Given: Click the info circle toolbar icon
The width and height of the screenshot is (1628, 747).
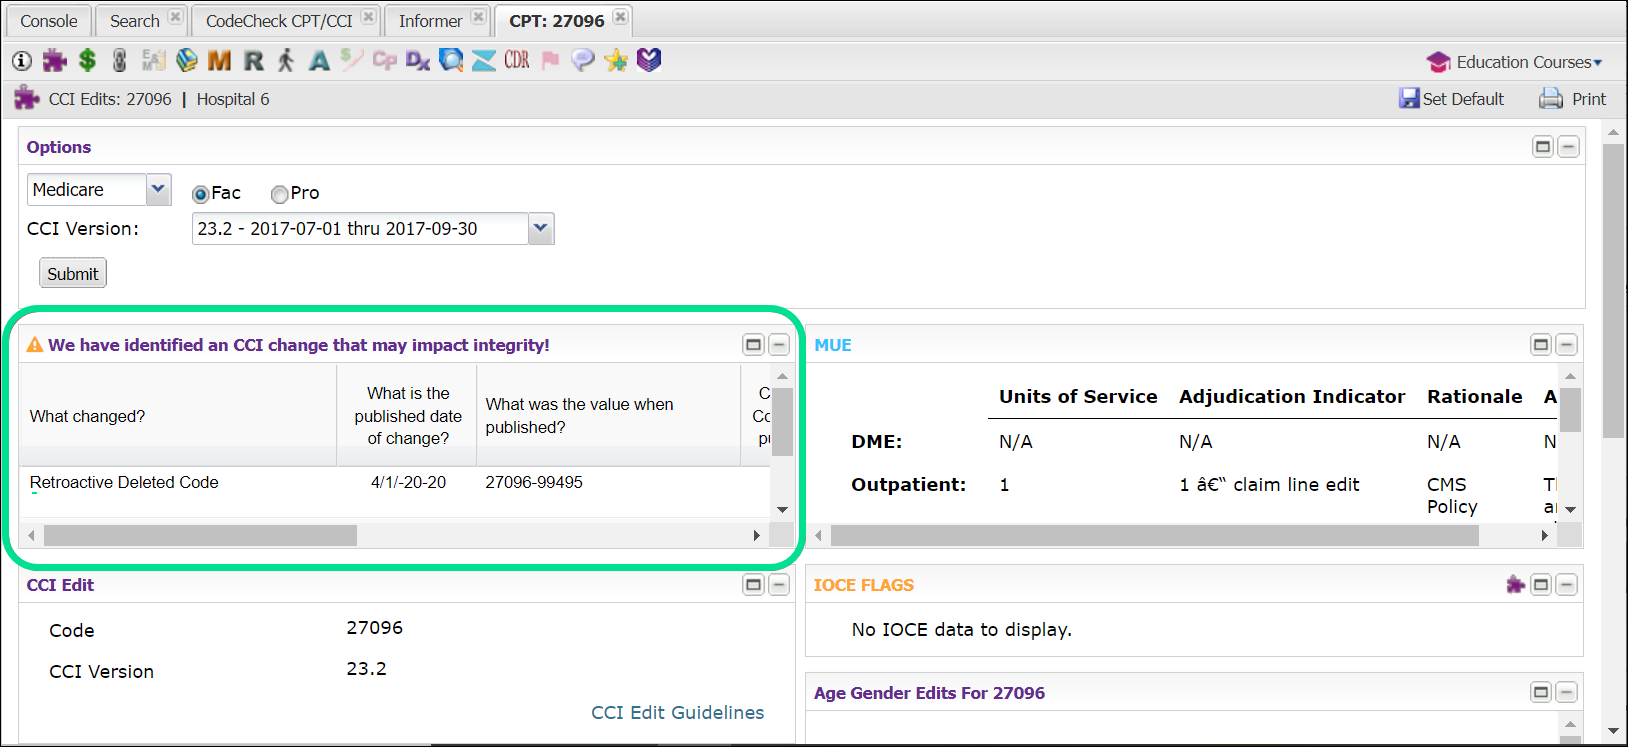Looking at the screenshot, I should coord(22,61).
